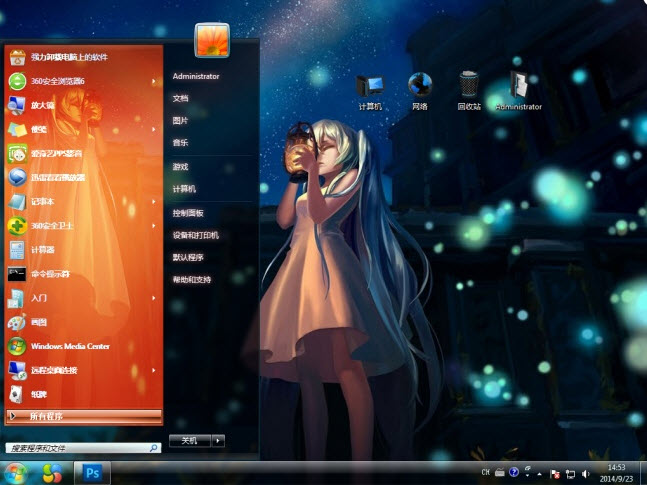Image resolution: width=647 pixels, height=485 pixels.
Task: Click the volume speaker icon in the system tray
Action: click(584, 472)
